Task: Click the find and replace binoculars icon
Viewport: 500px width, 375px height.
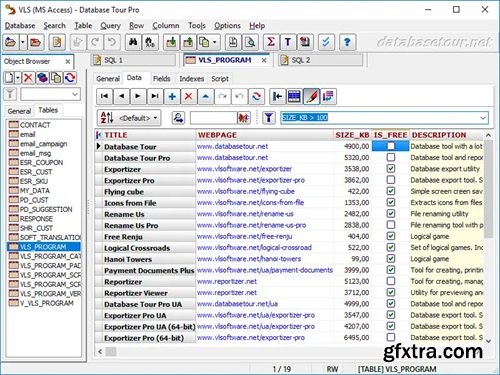Action: coord(150,42)
